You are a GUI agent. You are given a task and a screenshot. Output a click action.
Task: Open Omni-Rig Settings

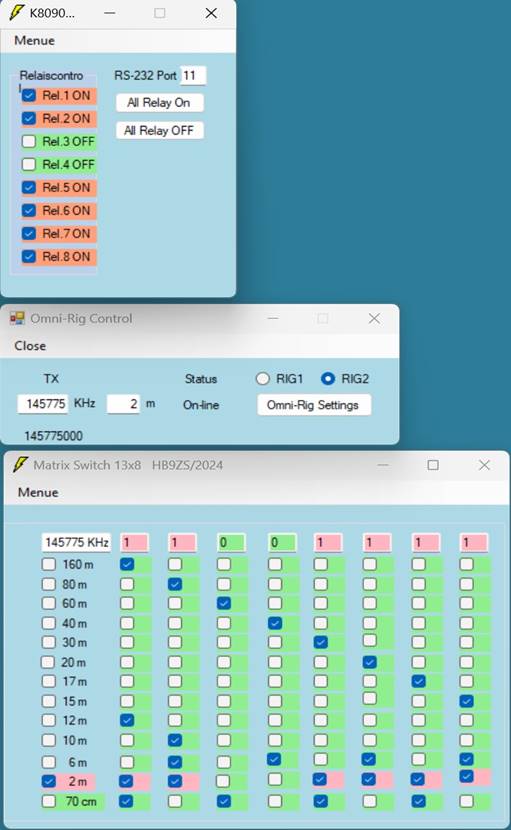[313, 405]
